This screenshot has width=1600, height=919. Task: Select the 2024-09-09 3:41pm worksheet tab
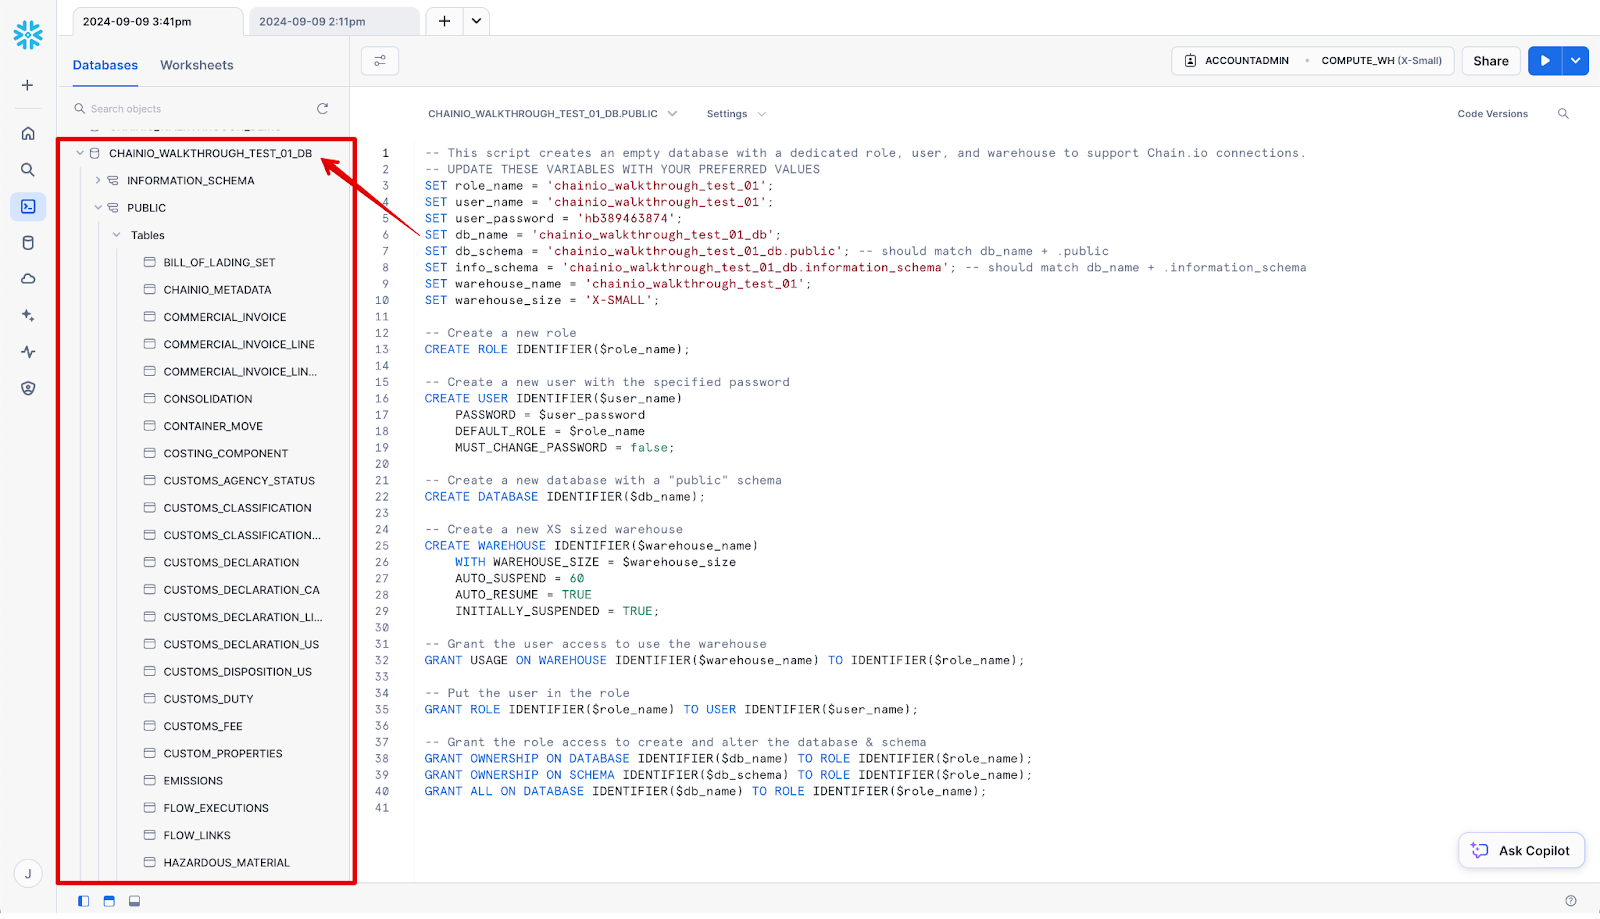pyautogui.click(x=157, y=21)
